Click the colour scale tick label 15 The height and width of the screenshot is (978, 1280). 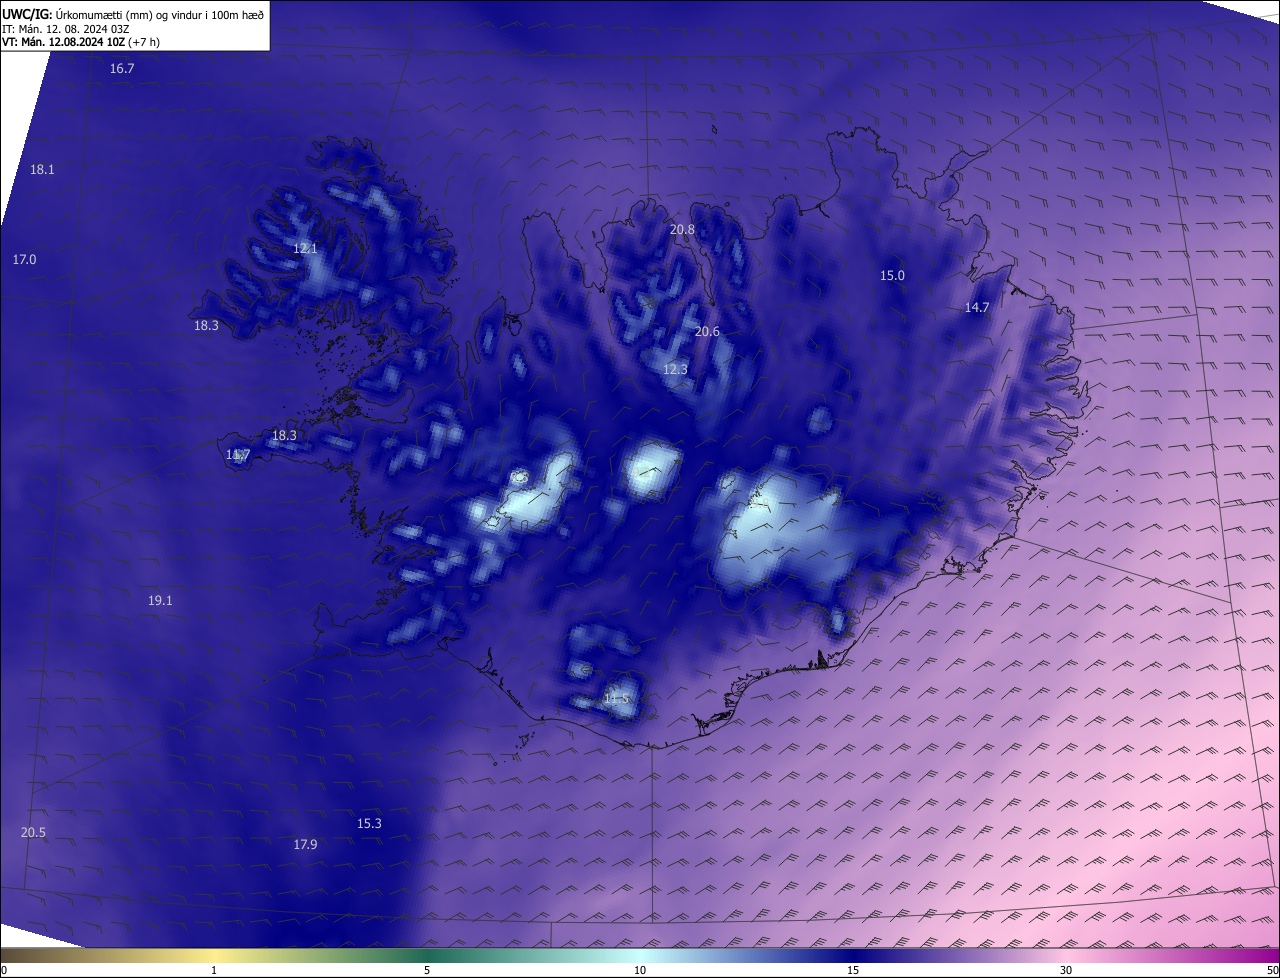click(853, 971)
